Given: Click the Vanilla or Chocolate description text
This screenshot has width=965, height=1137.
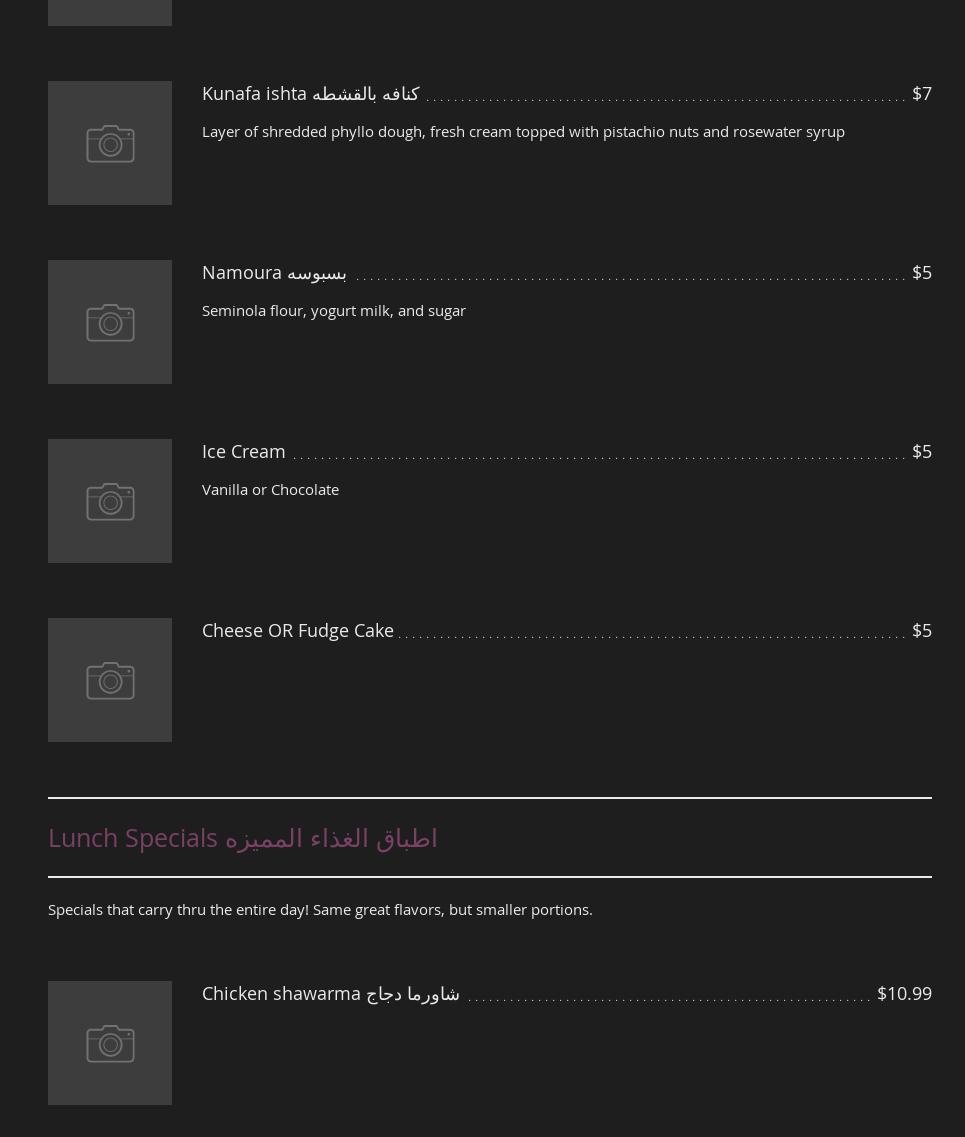Looking at the screenshot, I should pos(270,489).
